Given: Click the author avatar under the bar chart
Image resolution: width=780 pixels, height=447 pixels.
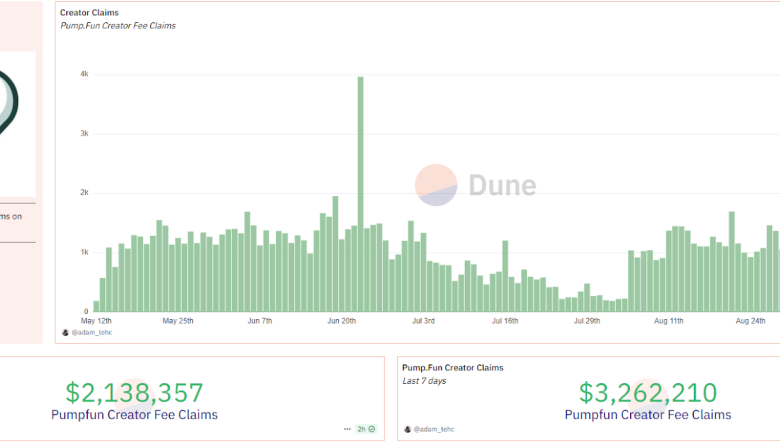Looking at the screenshot, I should pyautogui.click(x=65, y=332).
